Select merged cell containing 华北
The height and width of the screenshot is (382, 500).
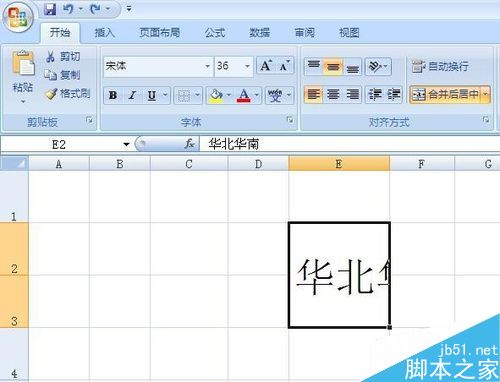(339, 275)
